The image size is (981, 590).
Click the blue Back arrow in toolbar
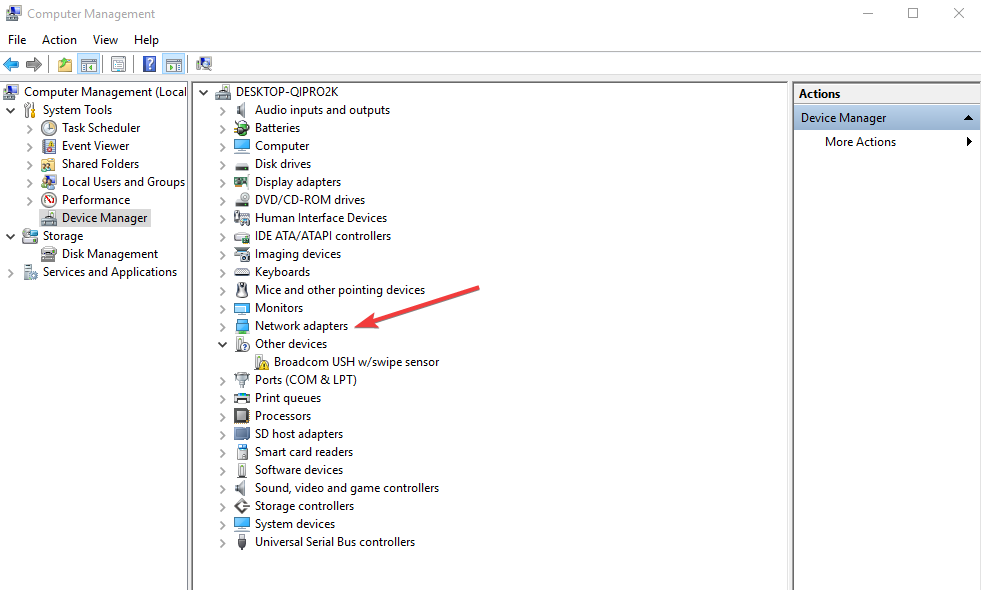click(x=12, y=65)
